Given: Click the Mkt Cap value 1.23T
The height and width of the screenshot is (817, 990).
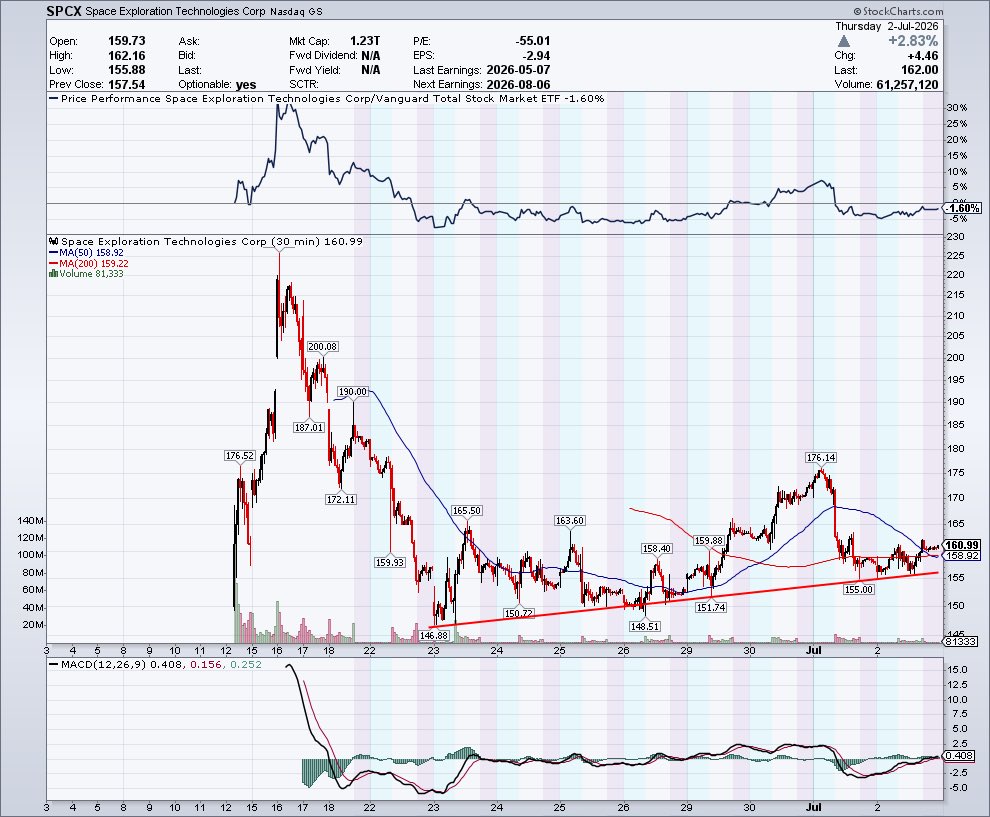Looking at the screenshot, I should point(365,40).
